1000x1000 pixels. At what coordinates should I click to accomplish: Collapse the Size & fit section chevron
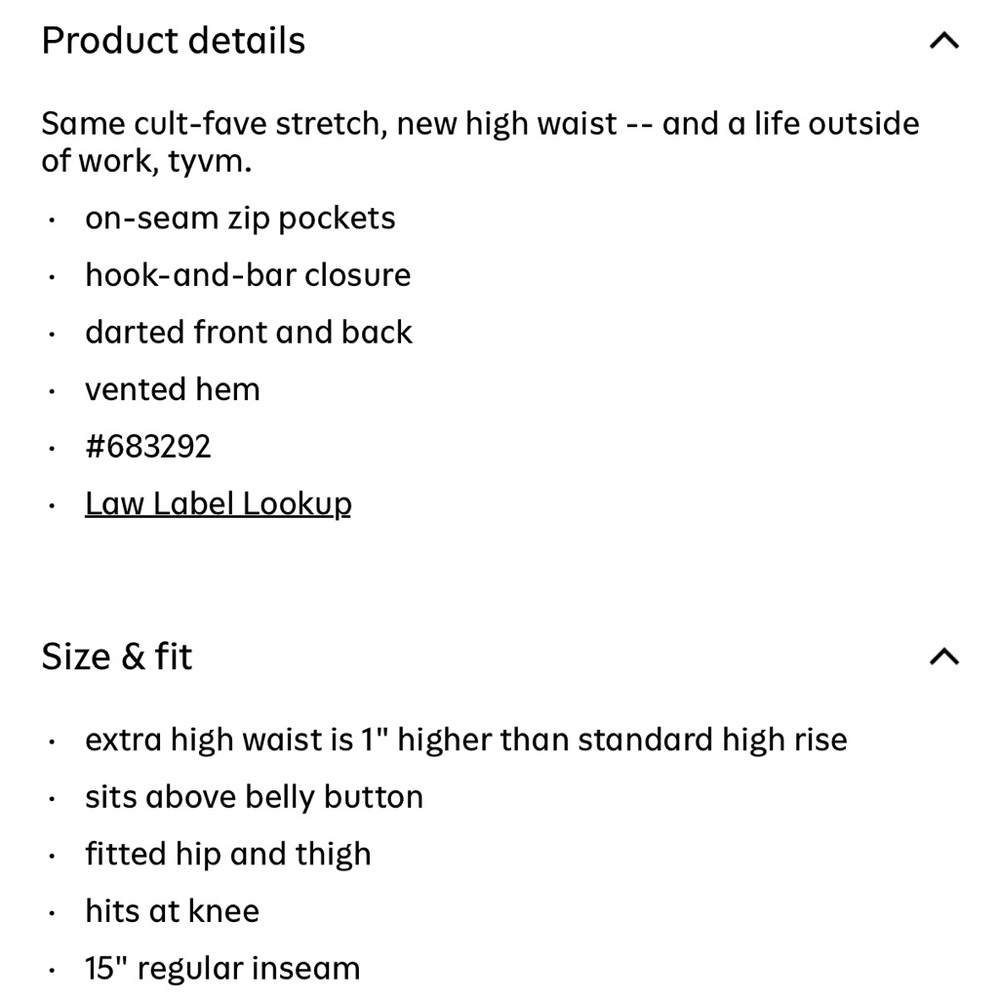click(x=945, y=656)
